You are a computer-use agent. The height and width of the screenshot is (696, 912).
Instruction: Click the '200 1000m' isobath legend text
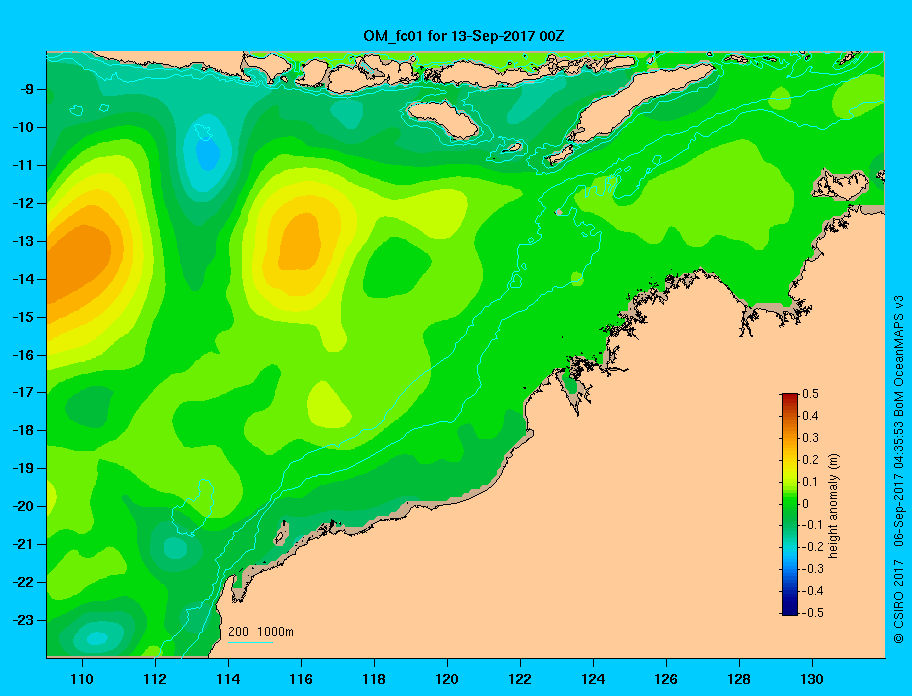[x=261, y=632]
